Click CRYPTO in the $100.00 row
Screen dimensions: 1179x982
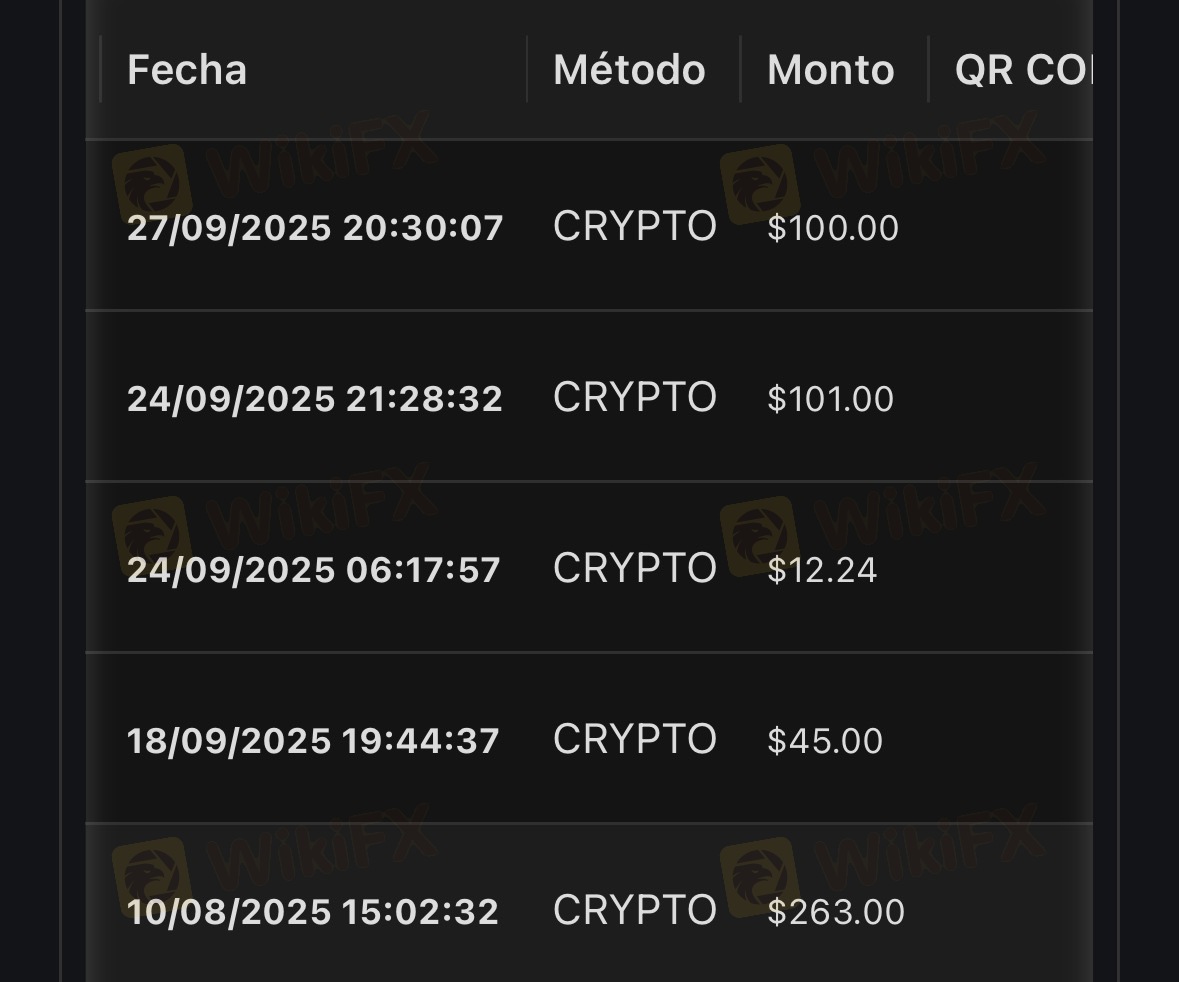click(635, 227)
